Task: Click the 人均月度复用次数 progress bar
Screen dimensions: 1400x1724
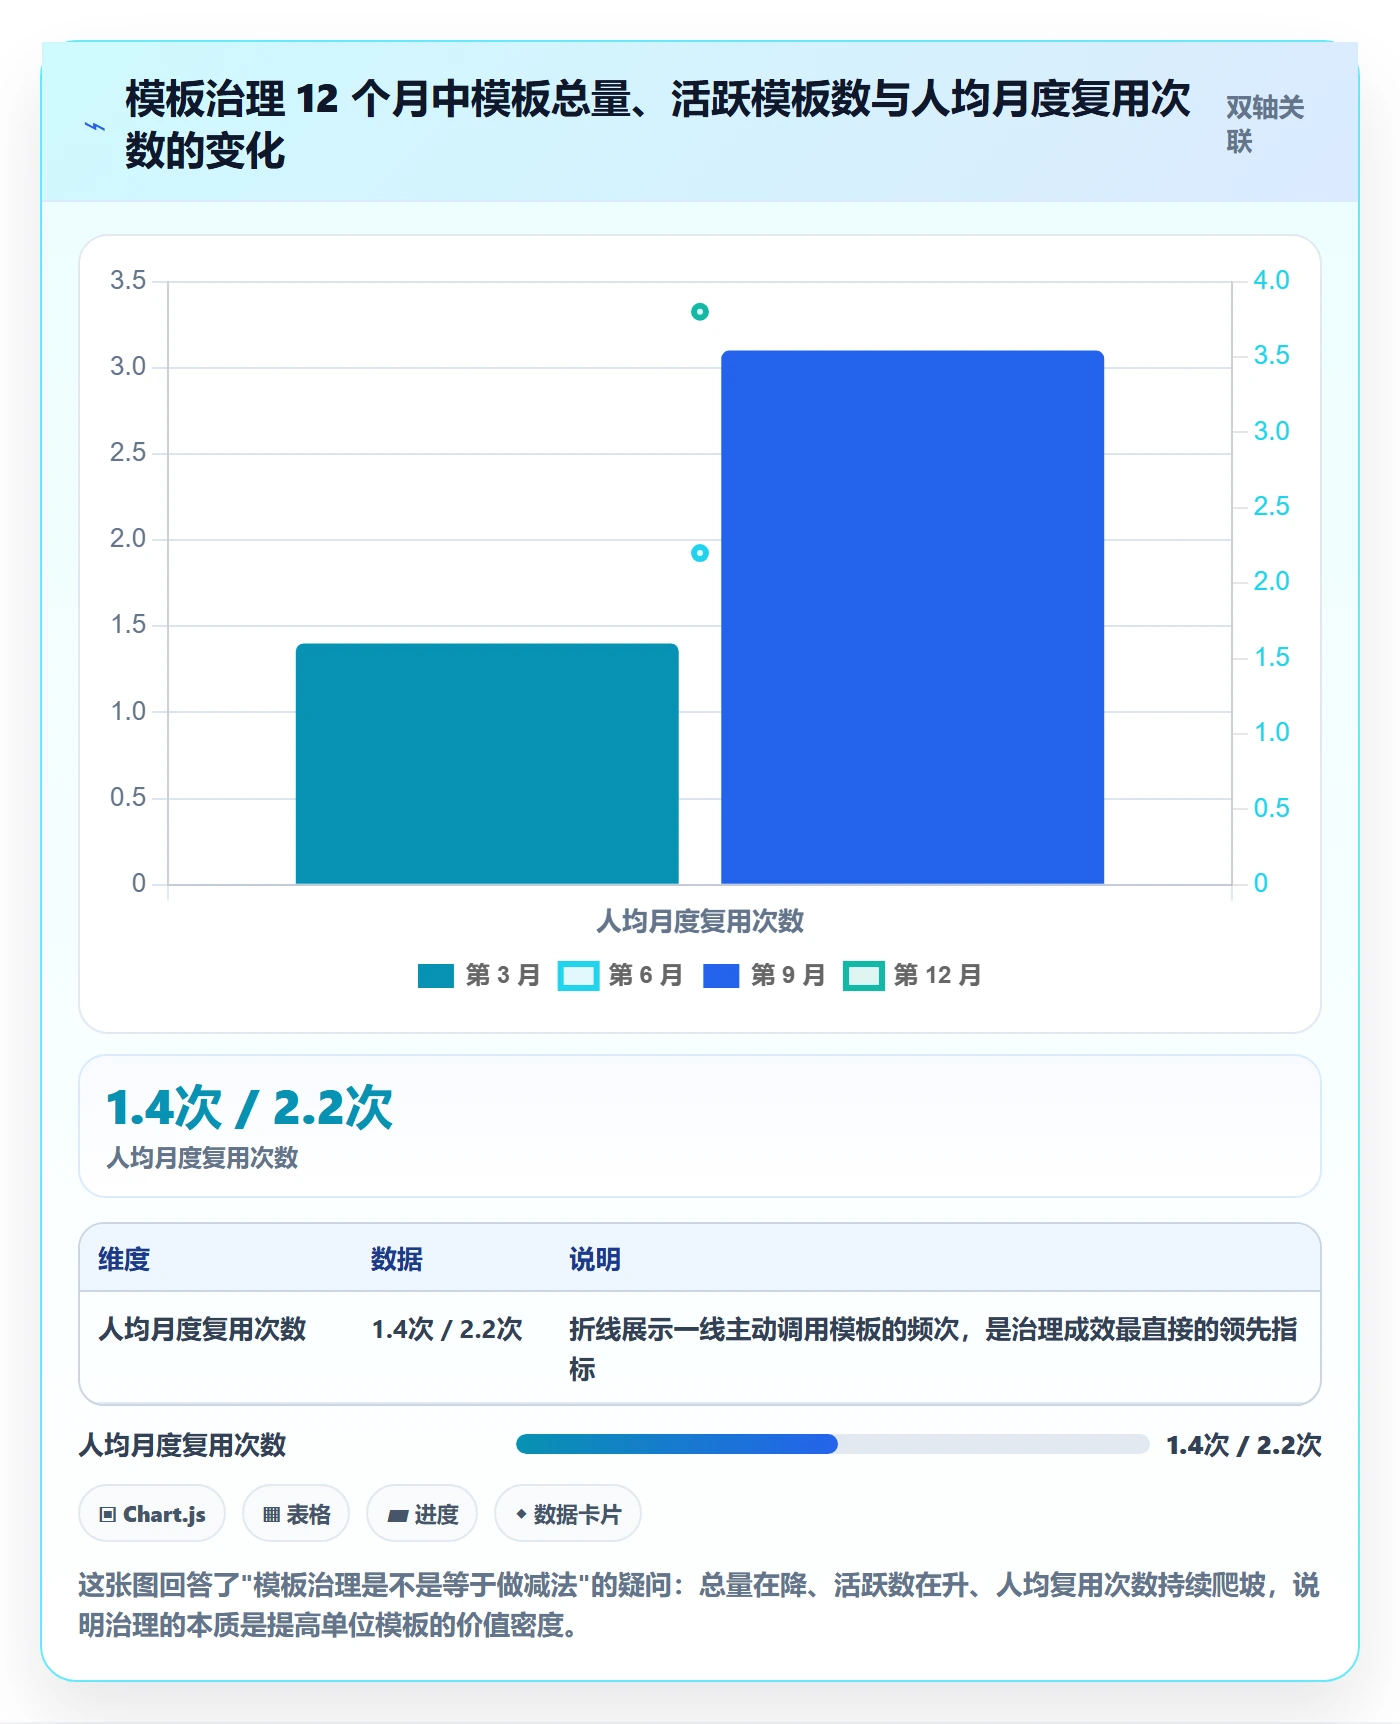Action: click(x=832, y=1444)
